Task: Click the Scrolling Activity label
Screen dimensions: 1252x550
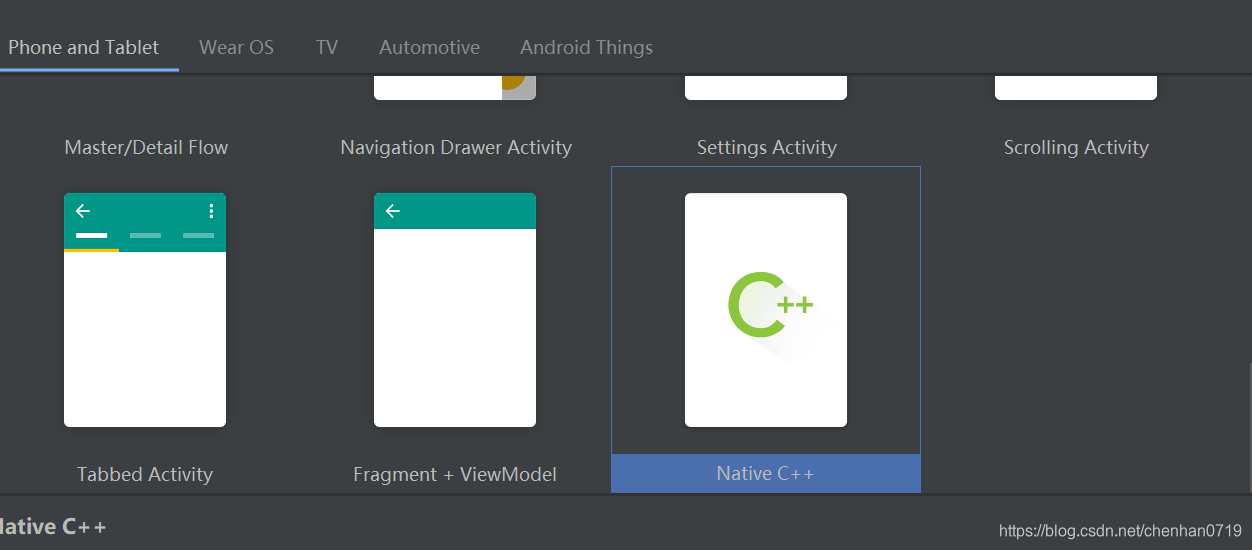Action: pos(1076,147)
